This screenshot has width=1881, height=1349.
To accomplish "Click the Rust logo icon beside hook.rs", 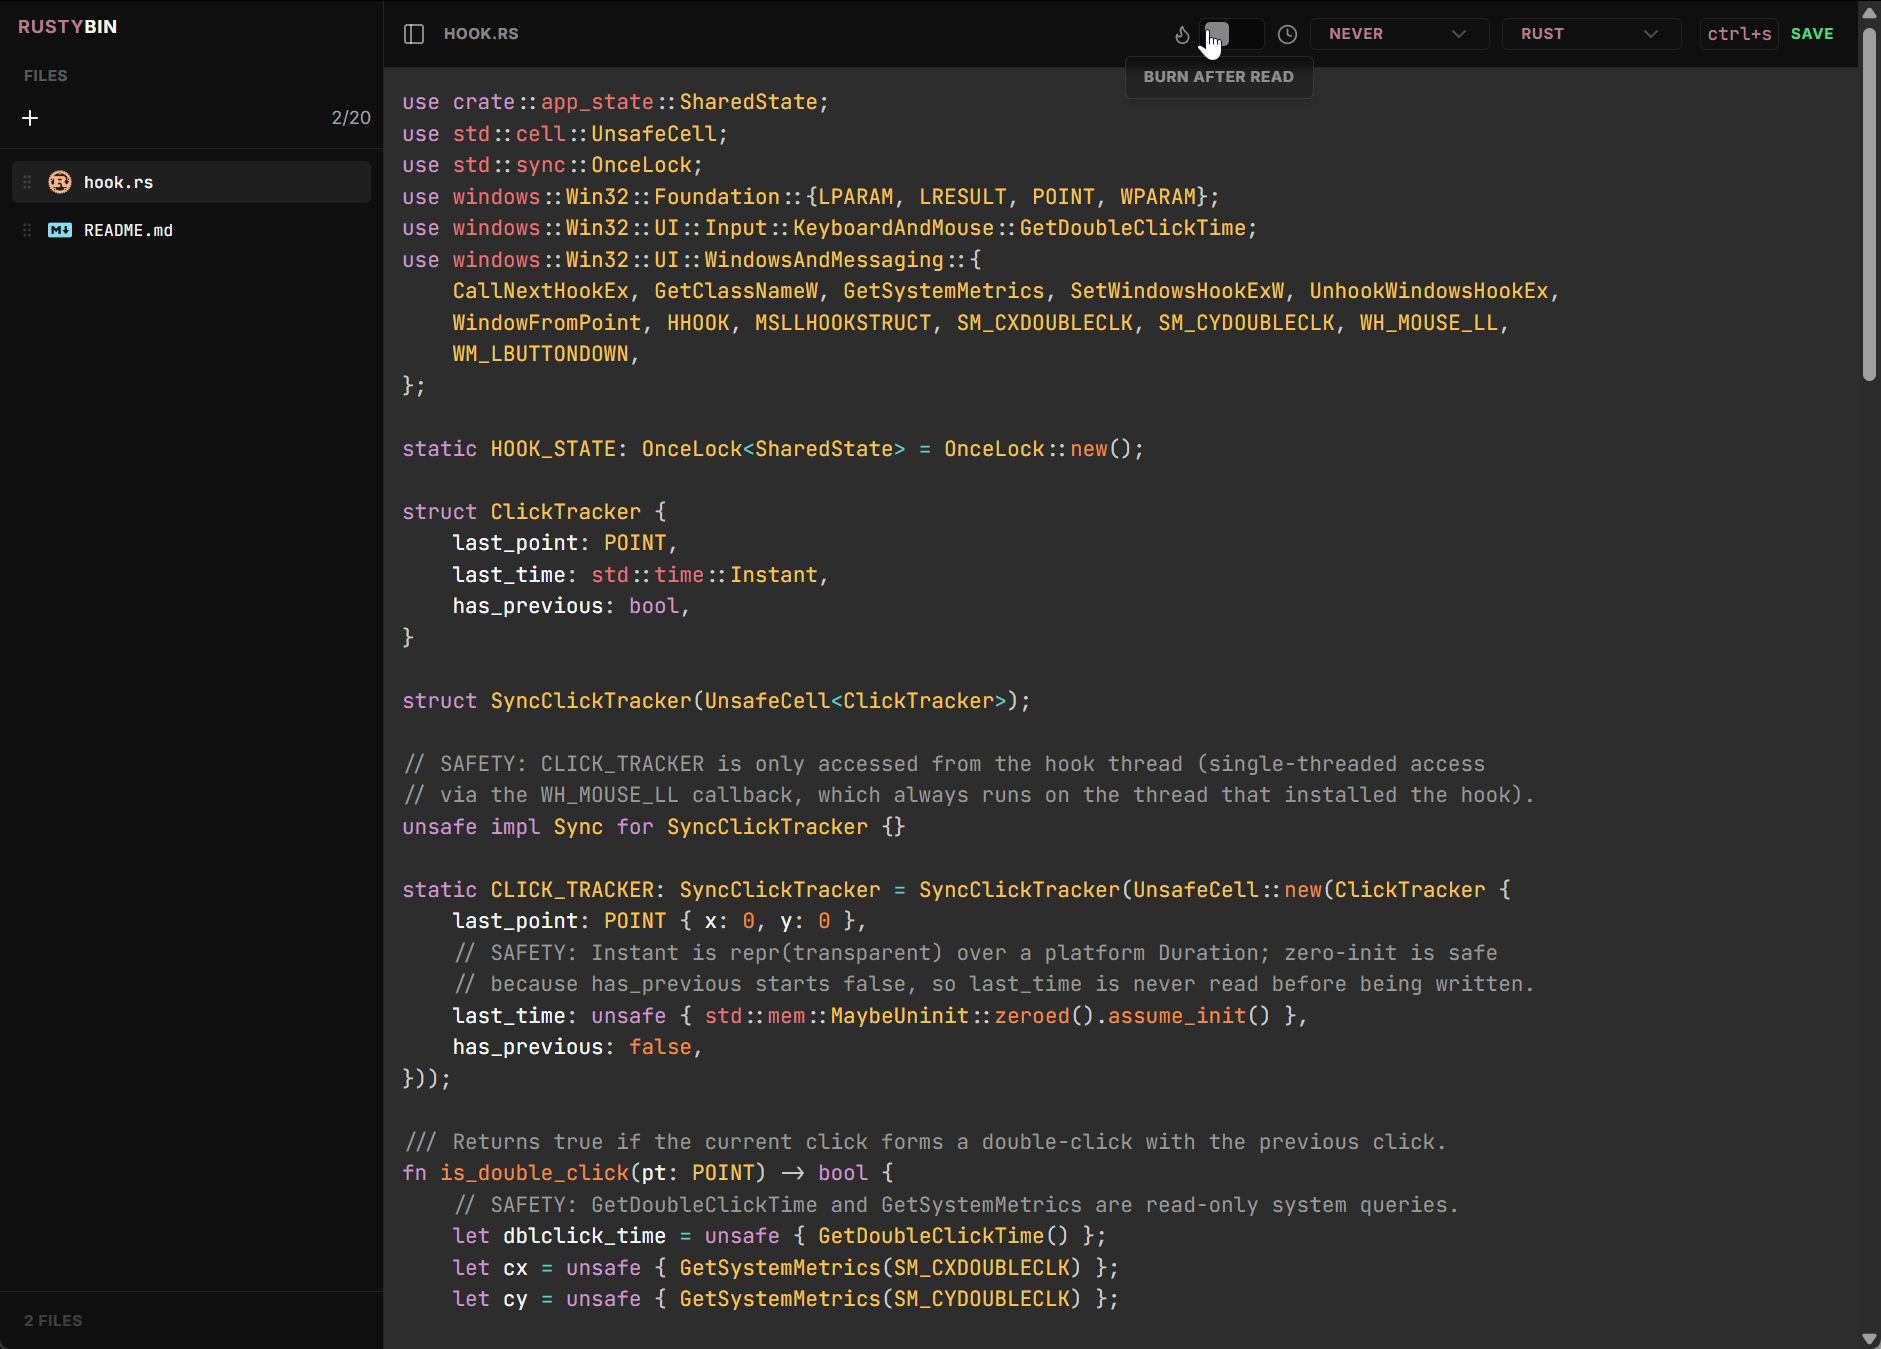I will pyautogui.click(x=60, y=182).
